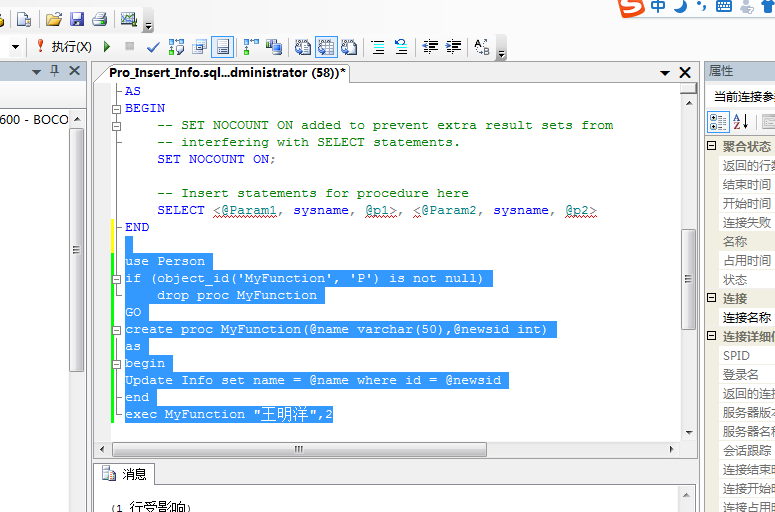Viewport: 775px width, 512px height.
Task: Toggle include actual execution plan
Action: coord(251,47)
